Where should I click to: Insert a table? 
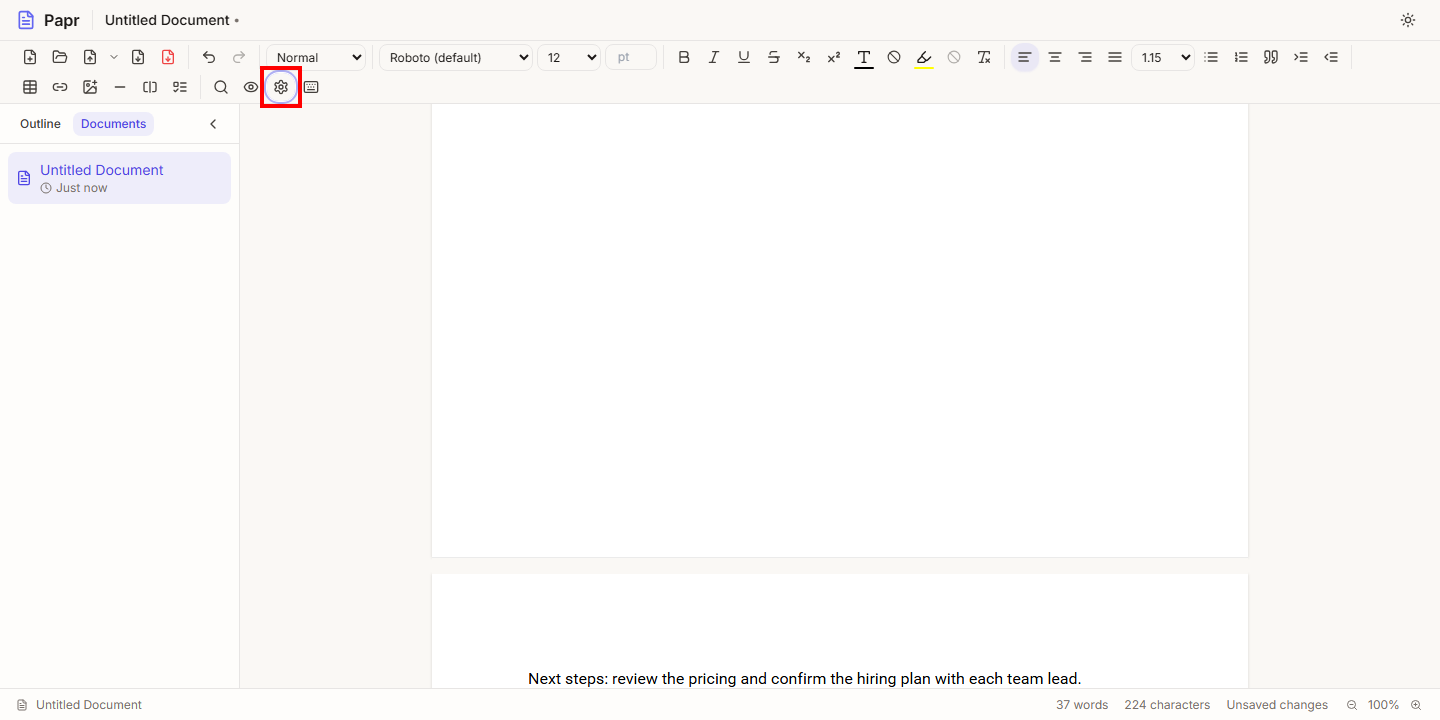[x=30, y=87]
